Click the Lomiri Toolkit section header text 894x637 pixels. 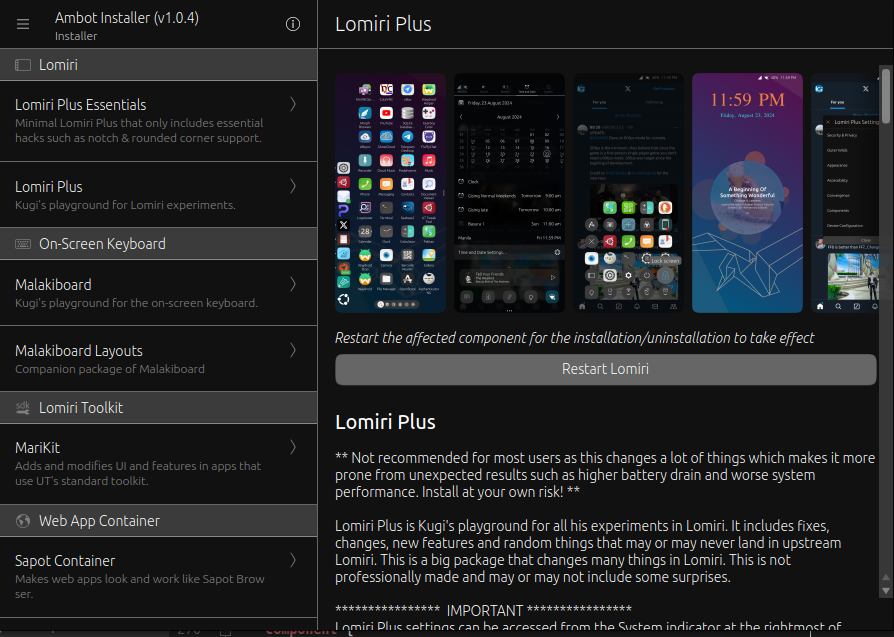81,408
